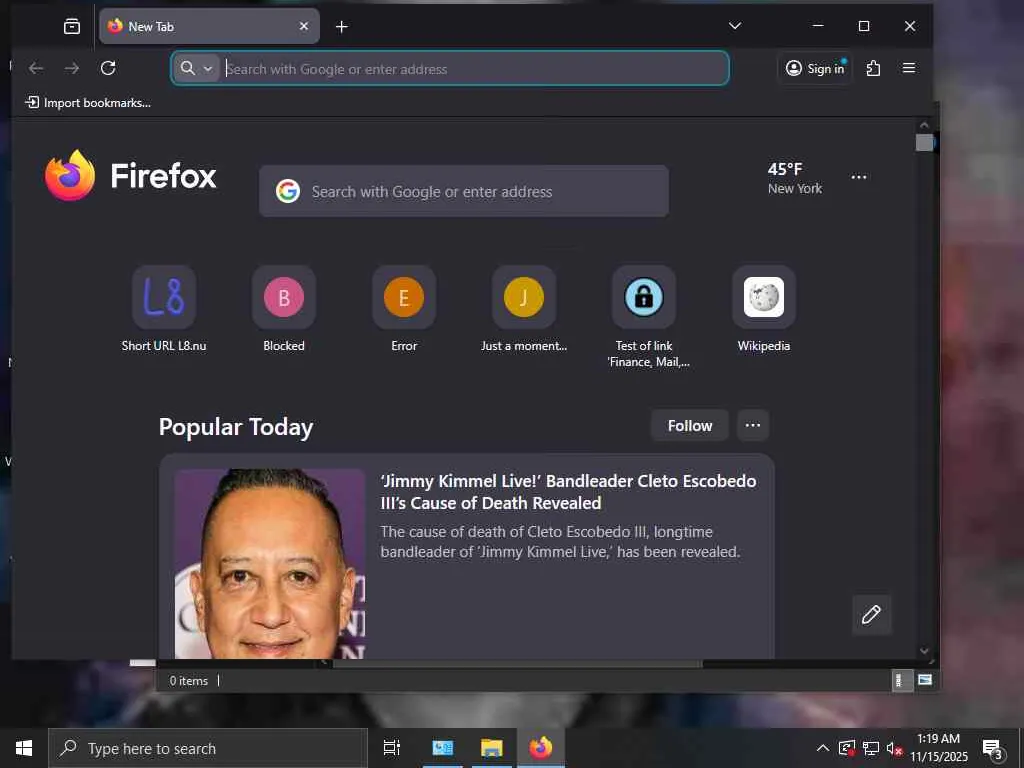Show hidden system tray icons

(823, 748)
